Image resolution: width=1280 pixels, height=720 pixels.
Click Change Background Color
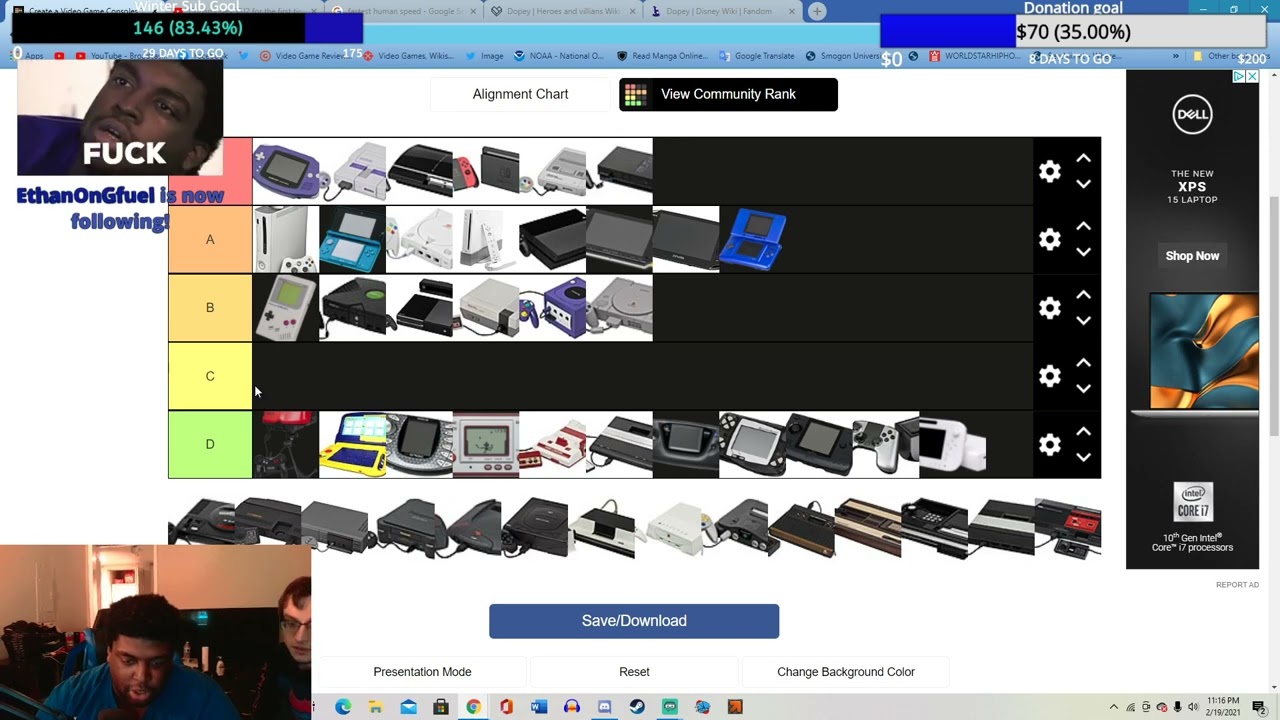846,672
